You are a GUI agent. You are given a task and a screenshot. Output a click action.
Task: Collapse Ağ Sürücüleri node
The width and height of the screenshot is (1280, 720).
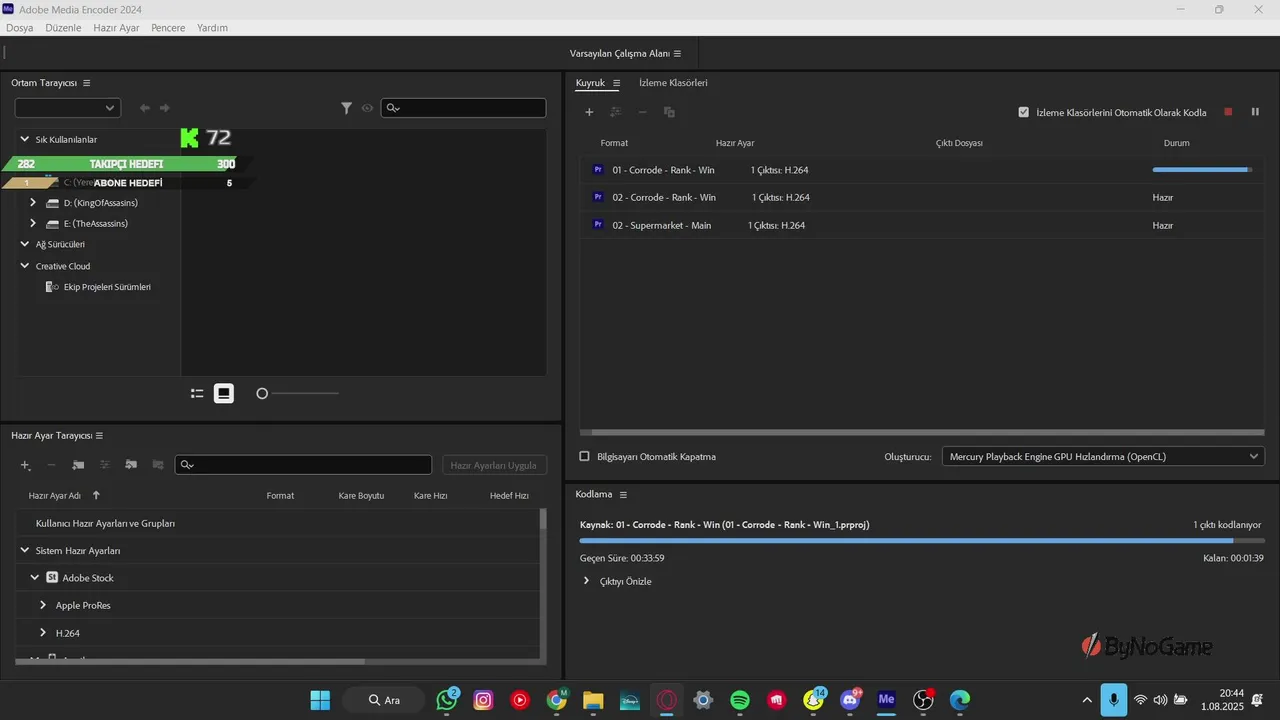tap(25, 244)
